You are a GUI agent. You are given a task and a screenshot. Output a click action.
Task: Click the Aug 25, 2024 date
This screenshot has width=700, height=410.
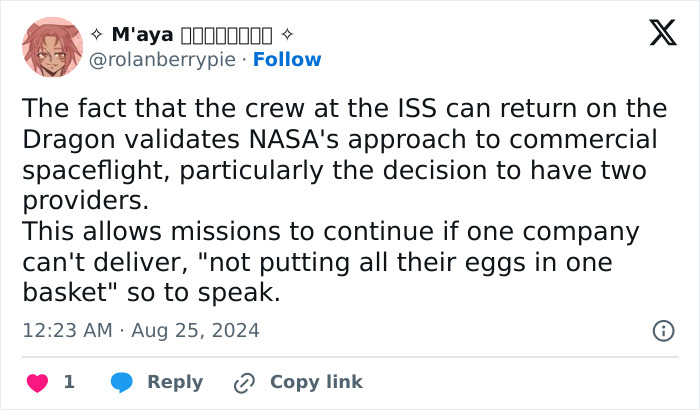coord(194,330)
